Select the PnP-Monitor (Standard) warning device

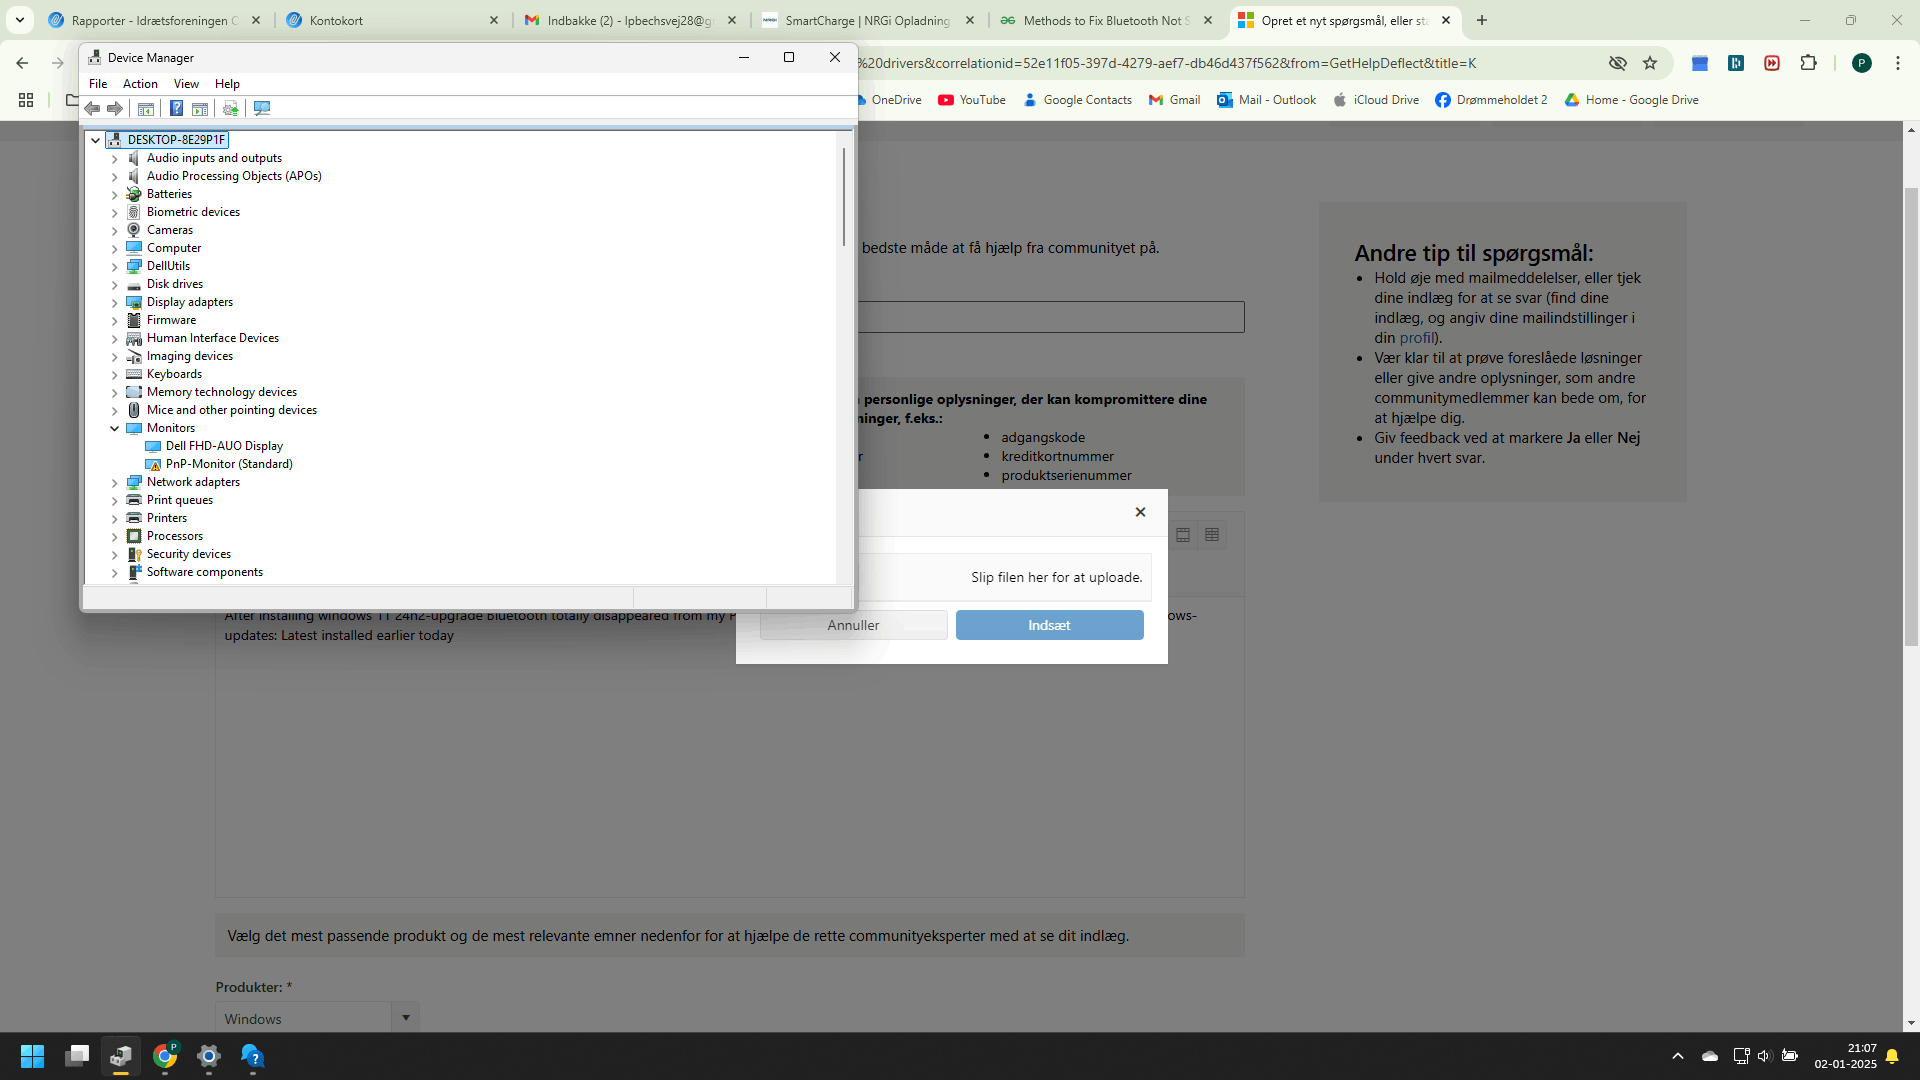pyautogui.click(x=229, y=464)
